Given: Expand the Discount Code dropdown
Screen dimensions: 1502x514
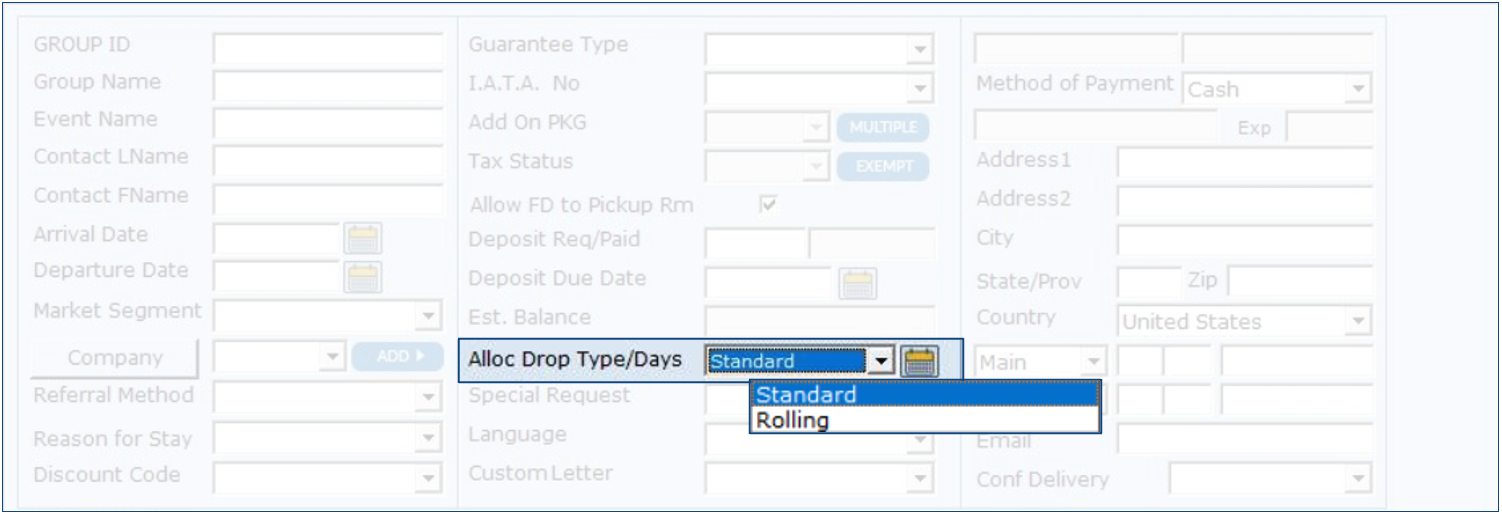Looking at the screenshot, I should [428, 480].
